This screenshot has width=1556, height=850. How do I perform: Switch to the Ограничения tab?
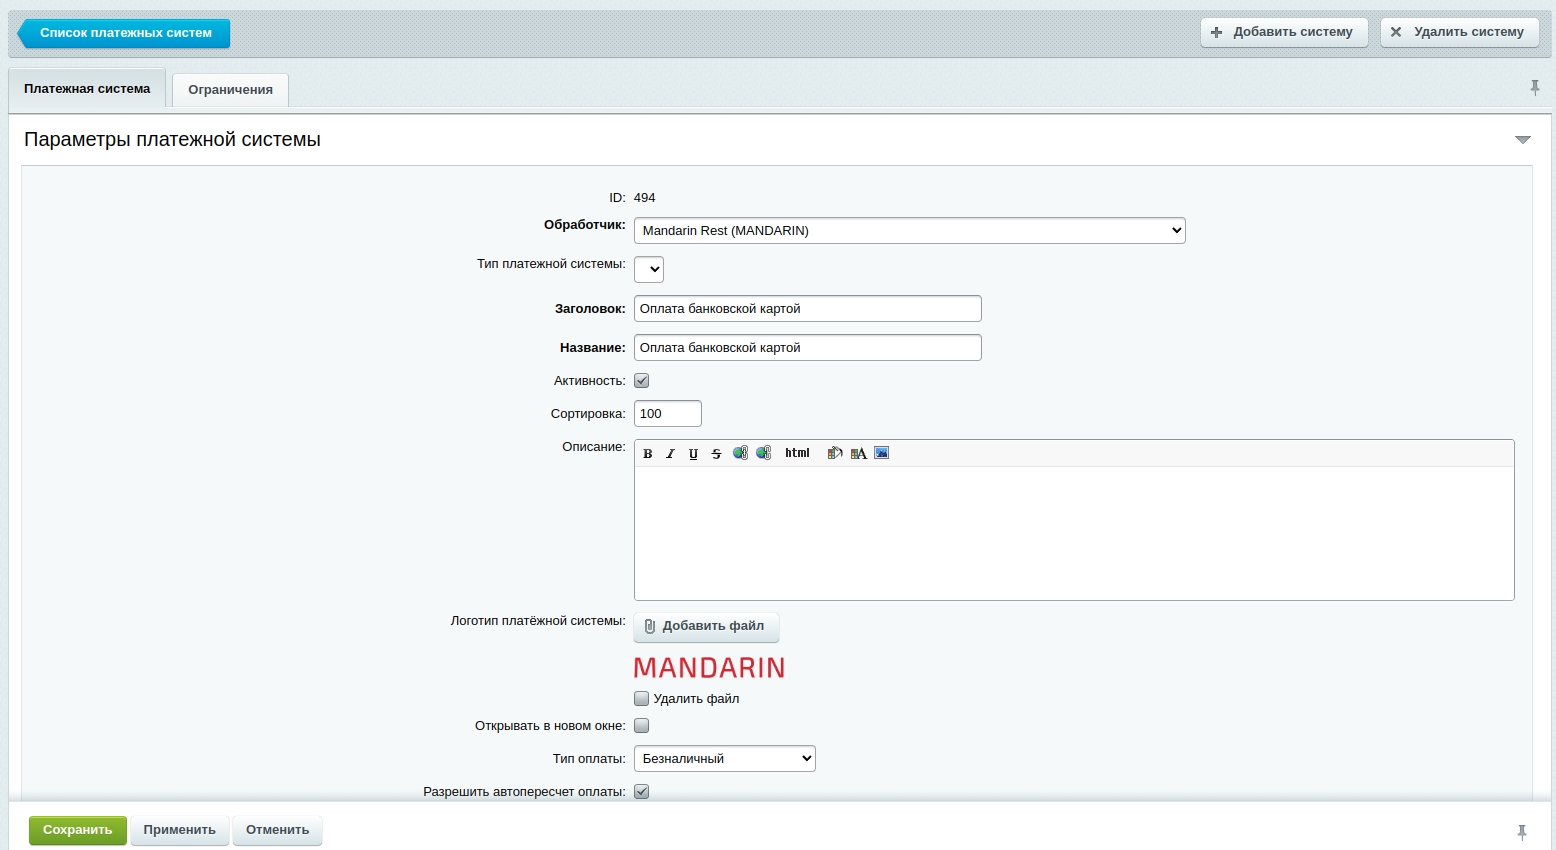pos(230,90)
